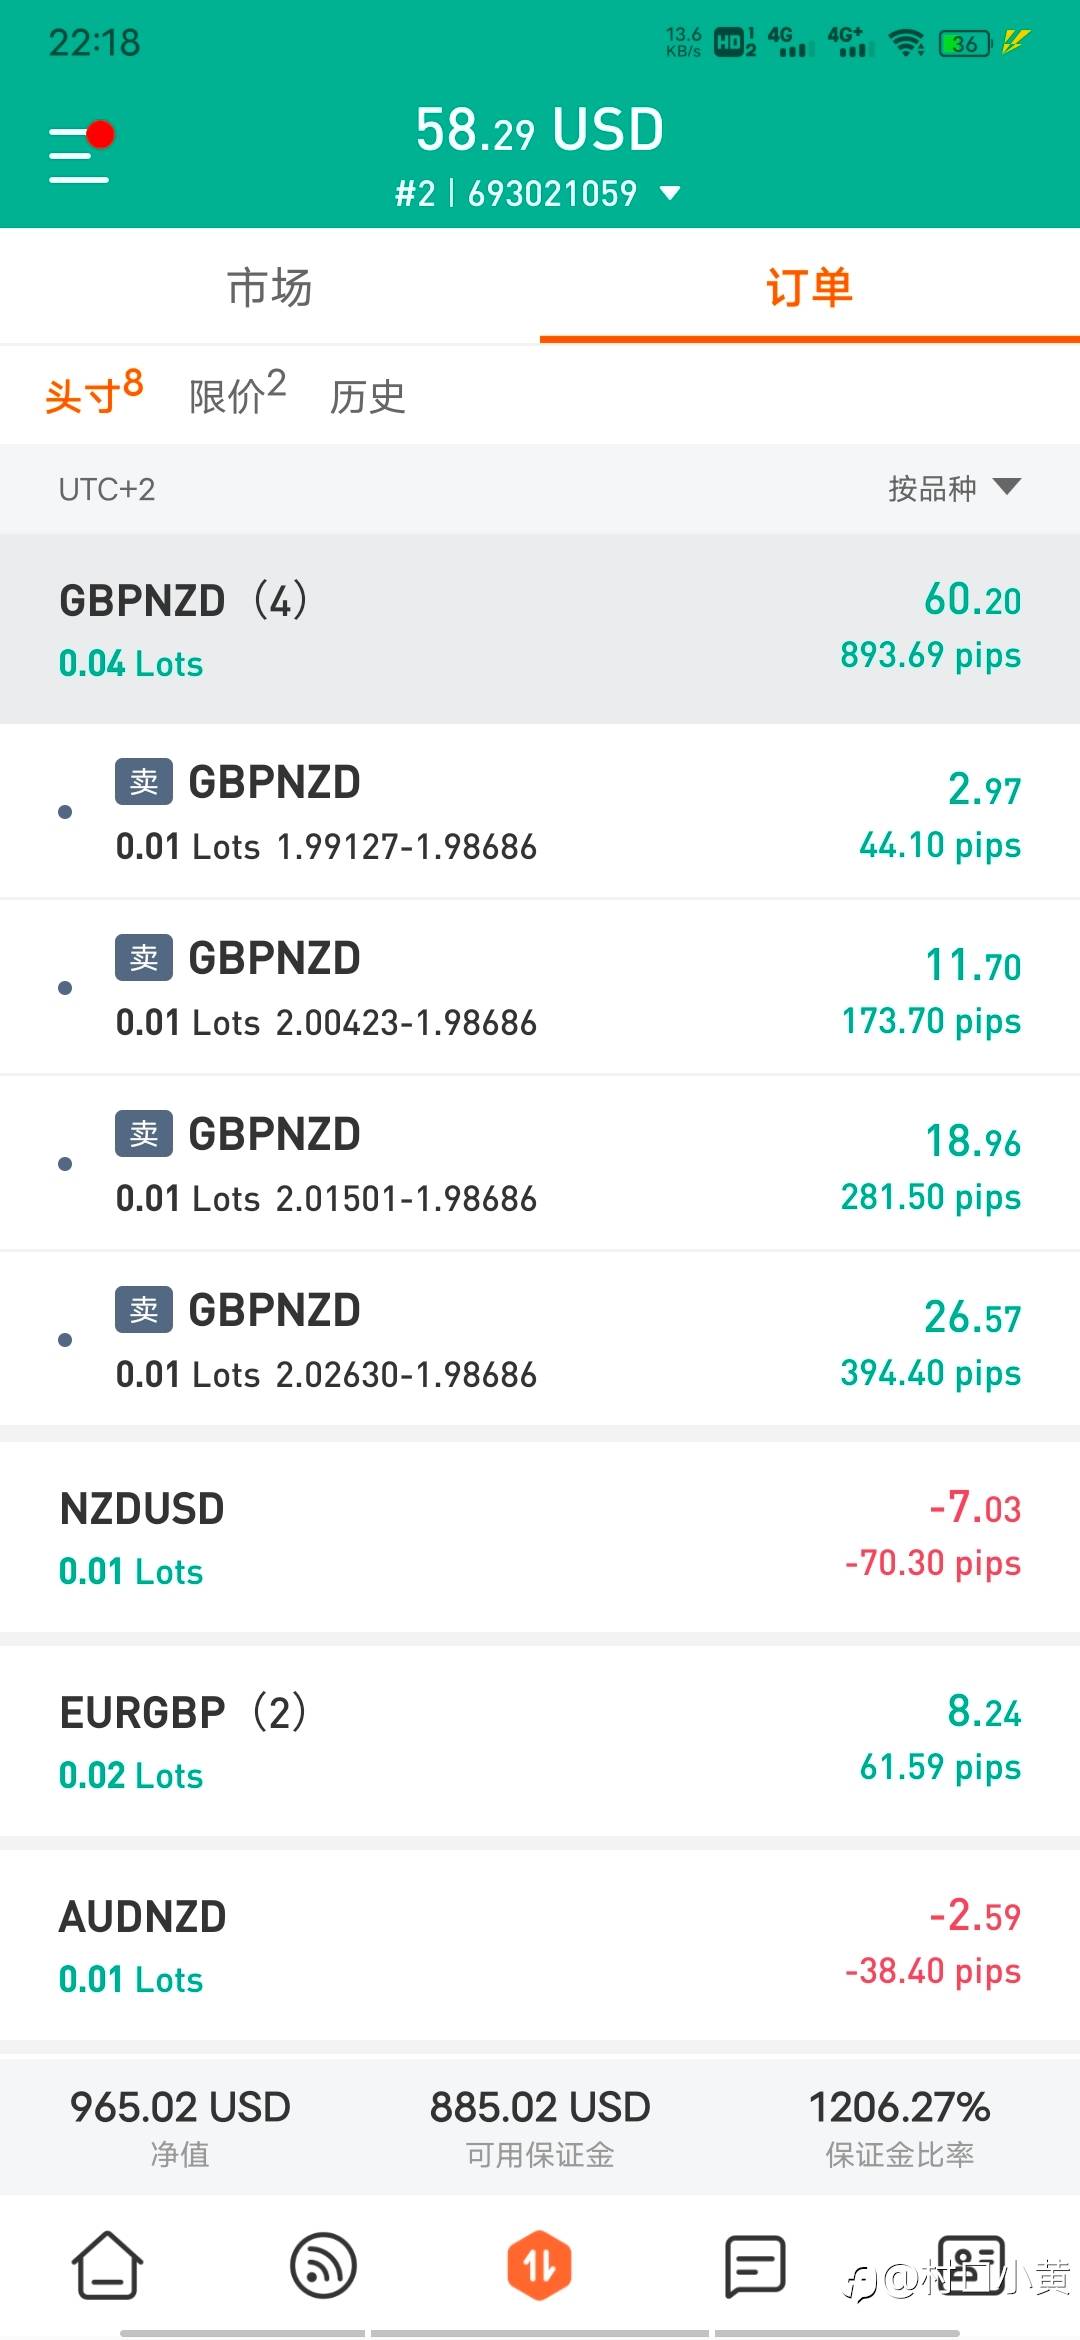Image resolution: width=1080 pixels, height=2340 pixels.
Task: Tap the orange trade arrows icon
Action: pos(539,2265)
